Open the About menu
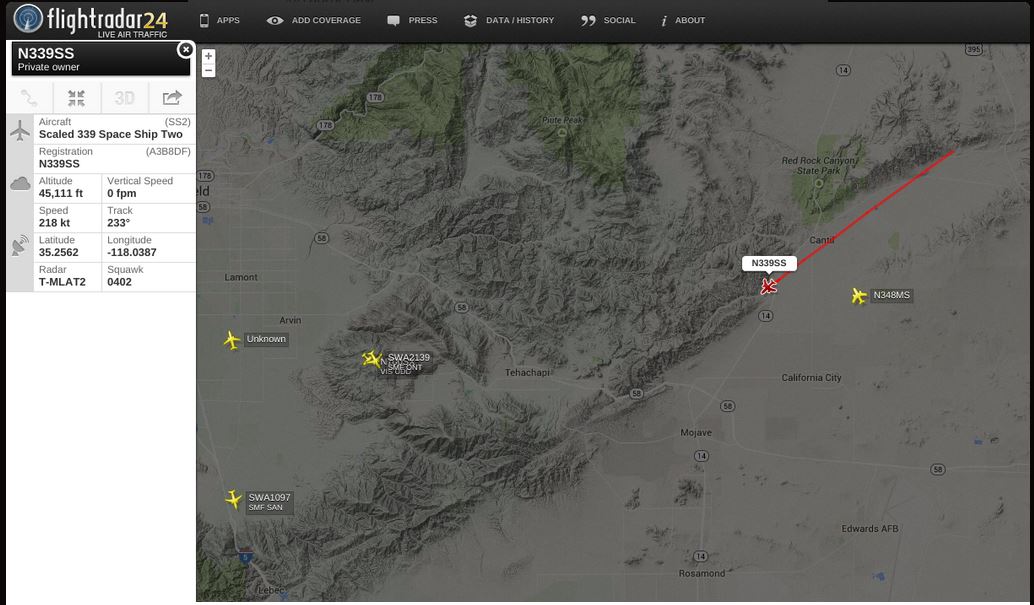Viewport: 1034px width, 605px height. (x=683, y=20)
